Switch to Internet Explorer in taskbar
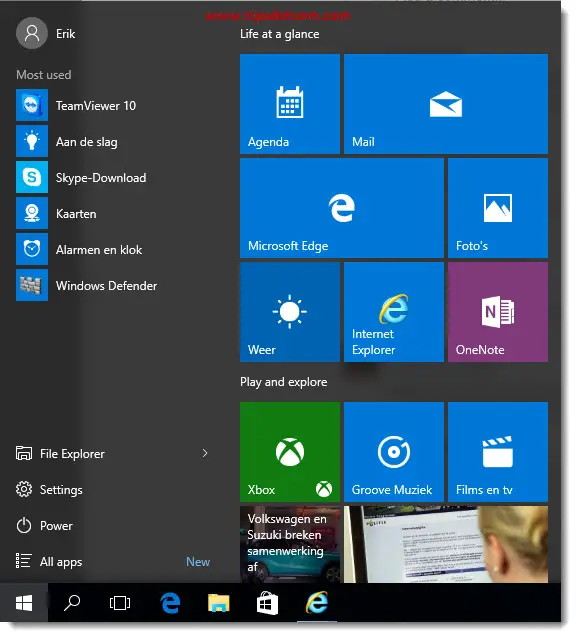The image size is (576, 637). 317,603
